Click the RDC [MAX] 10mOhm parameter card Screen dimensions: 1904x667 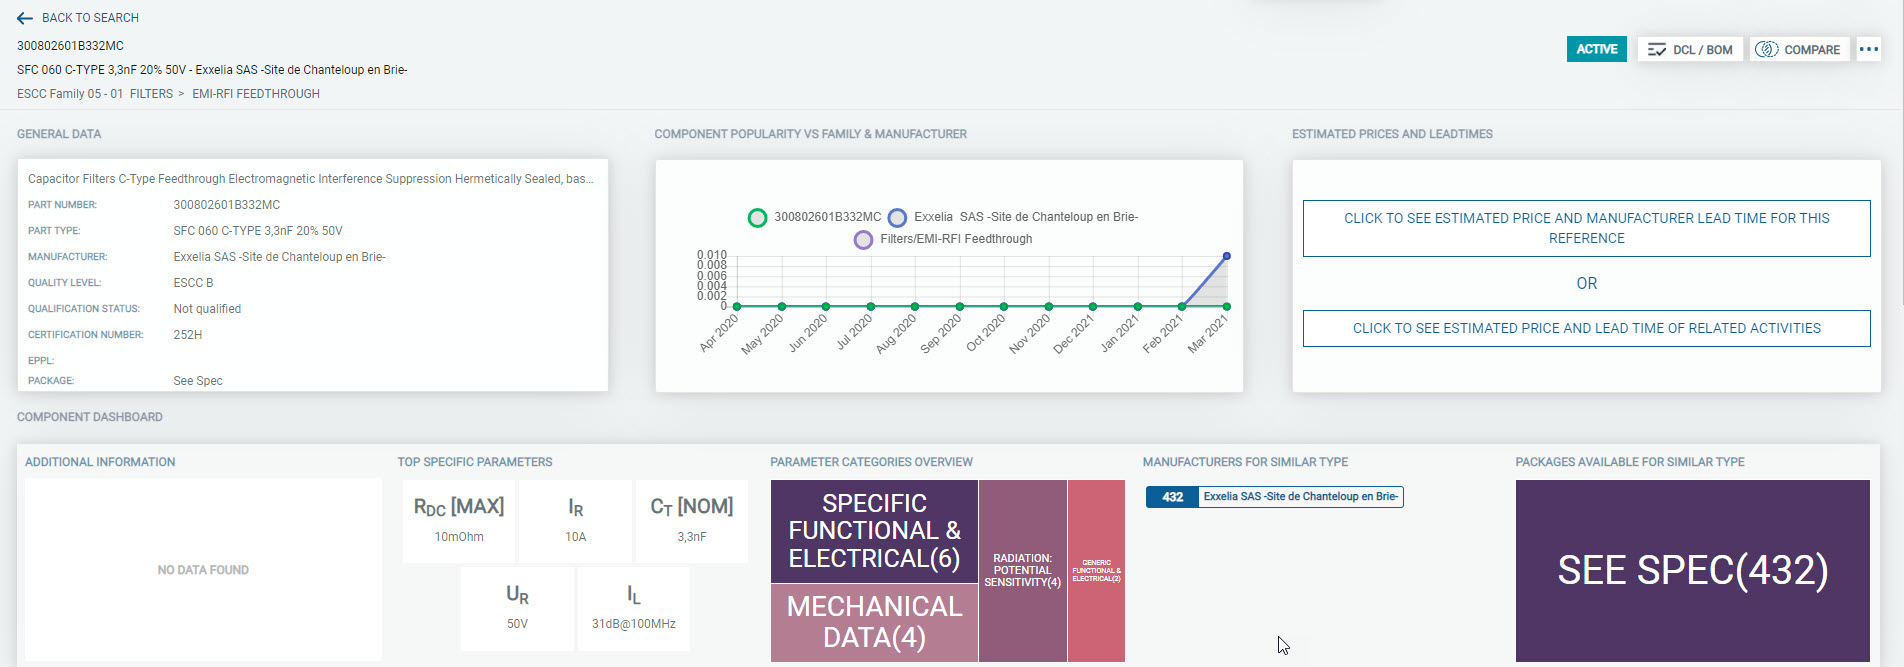(459, 521)
